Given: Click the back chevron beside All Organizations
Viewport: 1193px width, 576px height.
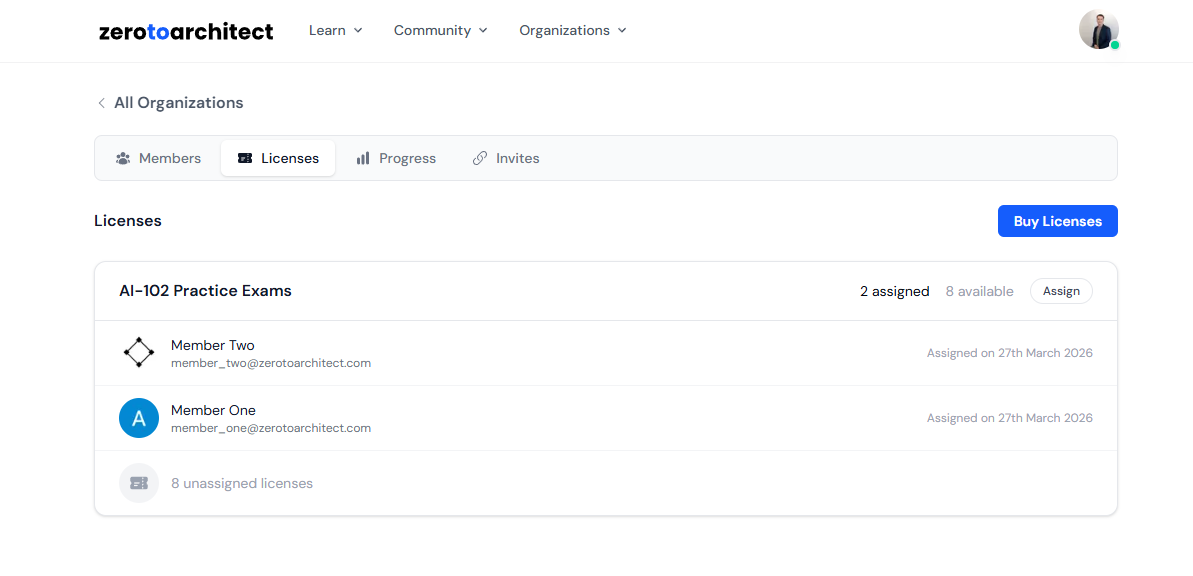Looking at the screenshot, I should [101, 103].
